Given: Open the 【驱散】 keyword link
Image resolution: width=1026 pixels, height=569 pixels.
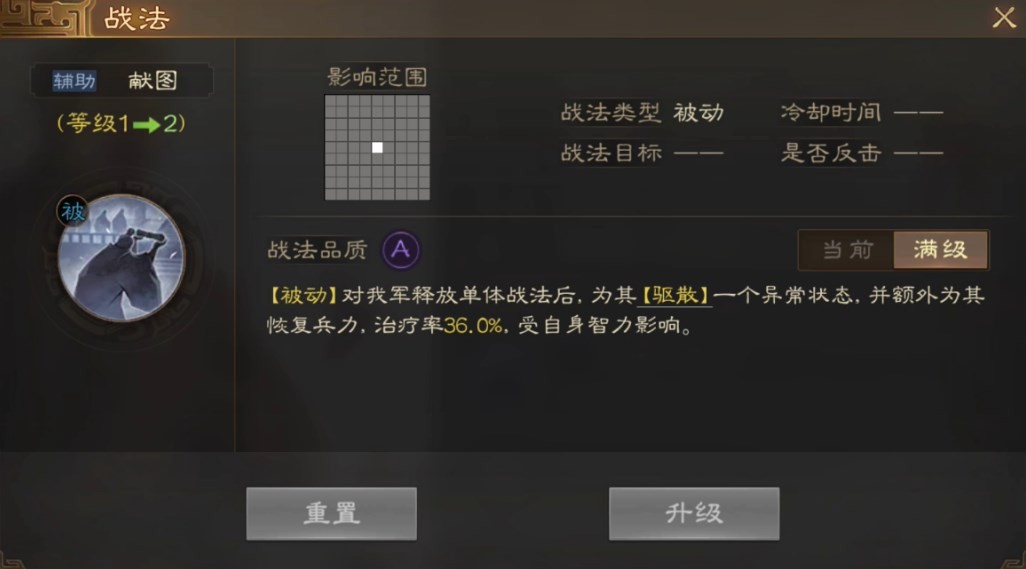Looking at the screenshot, I should coord(675,296).
